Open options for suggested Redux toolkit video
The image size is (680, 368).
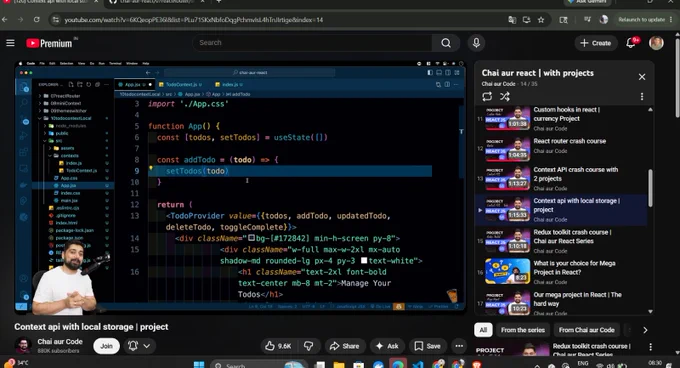click(651, 347)
